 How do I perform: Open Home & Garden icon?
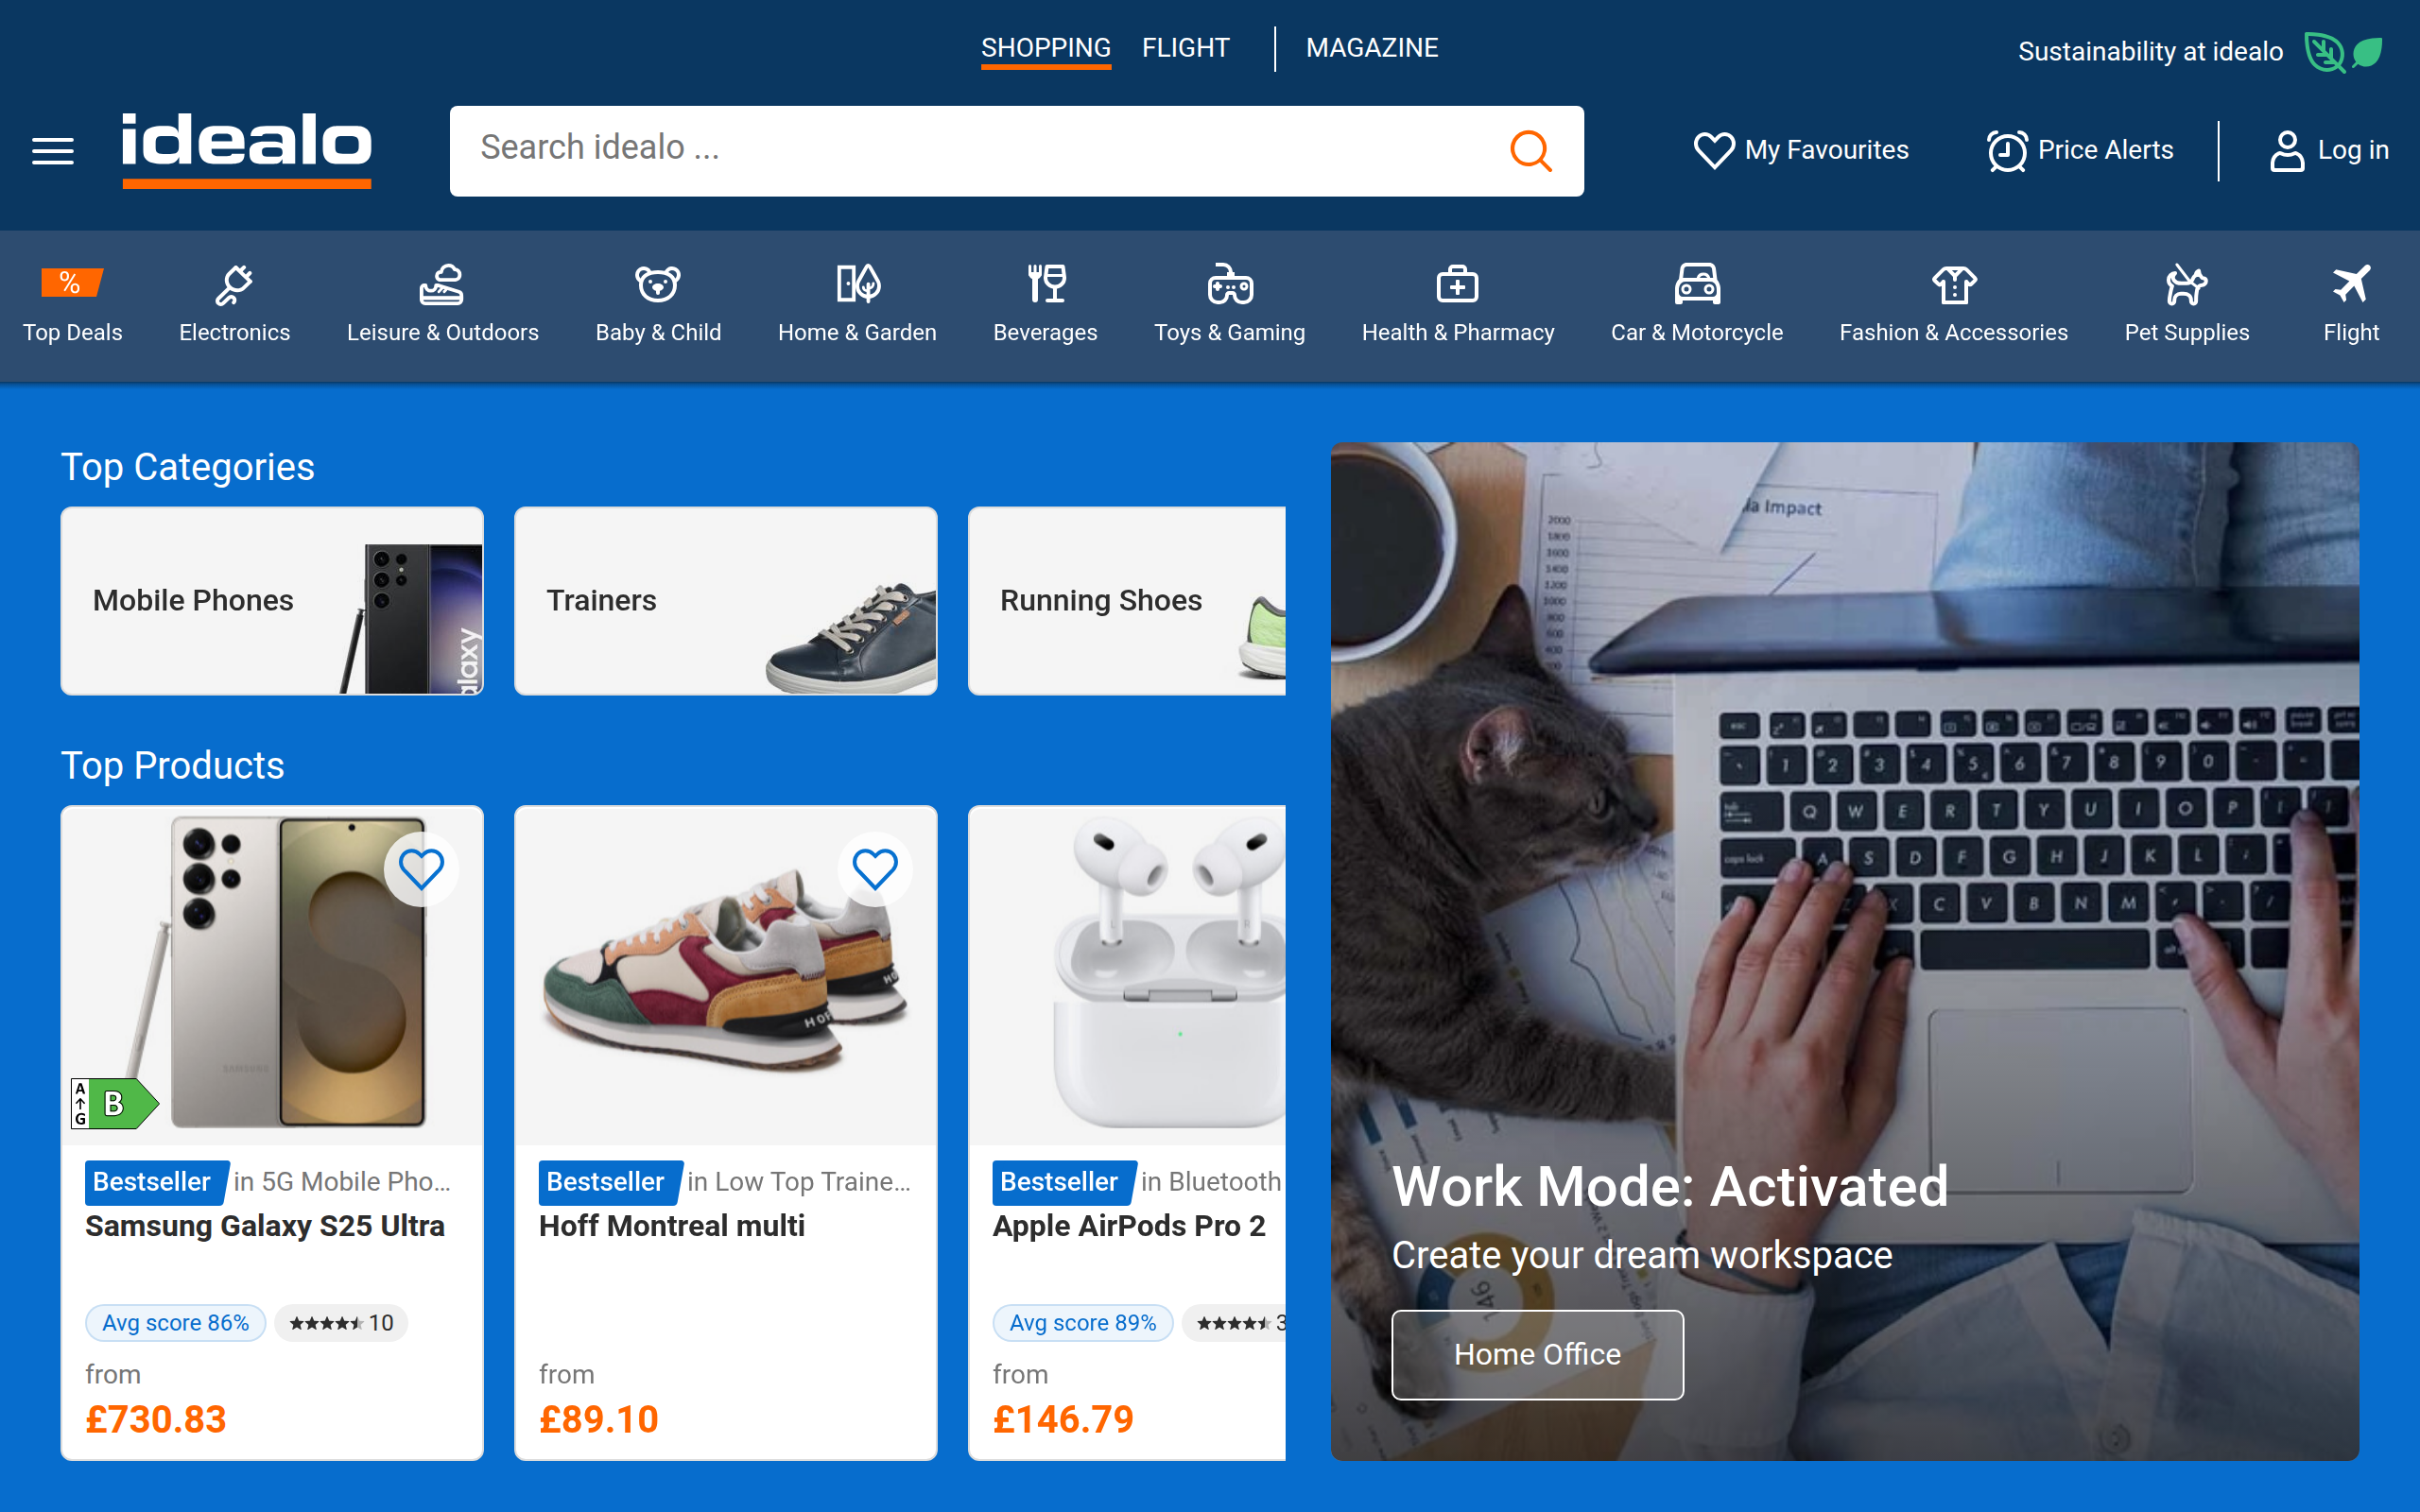[x=857, y=284]
